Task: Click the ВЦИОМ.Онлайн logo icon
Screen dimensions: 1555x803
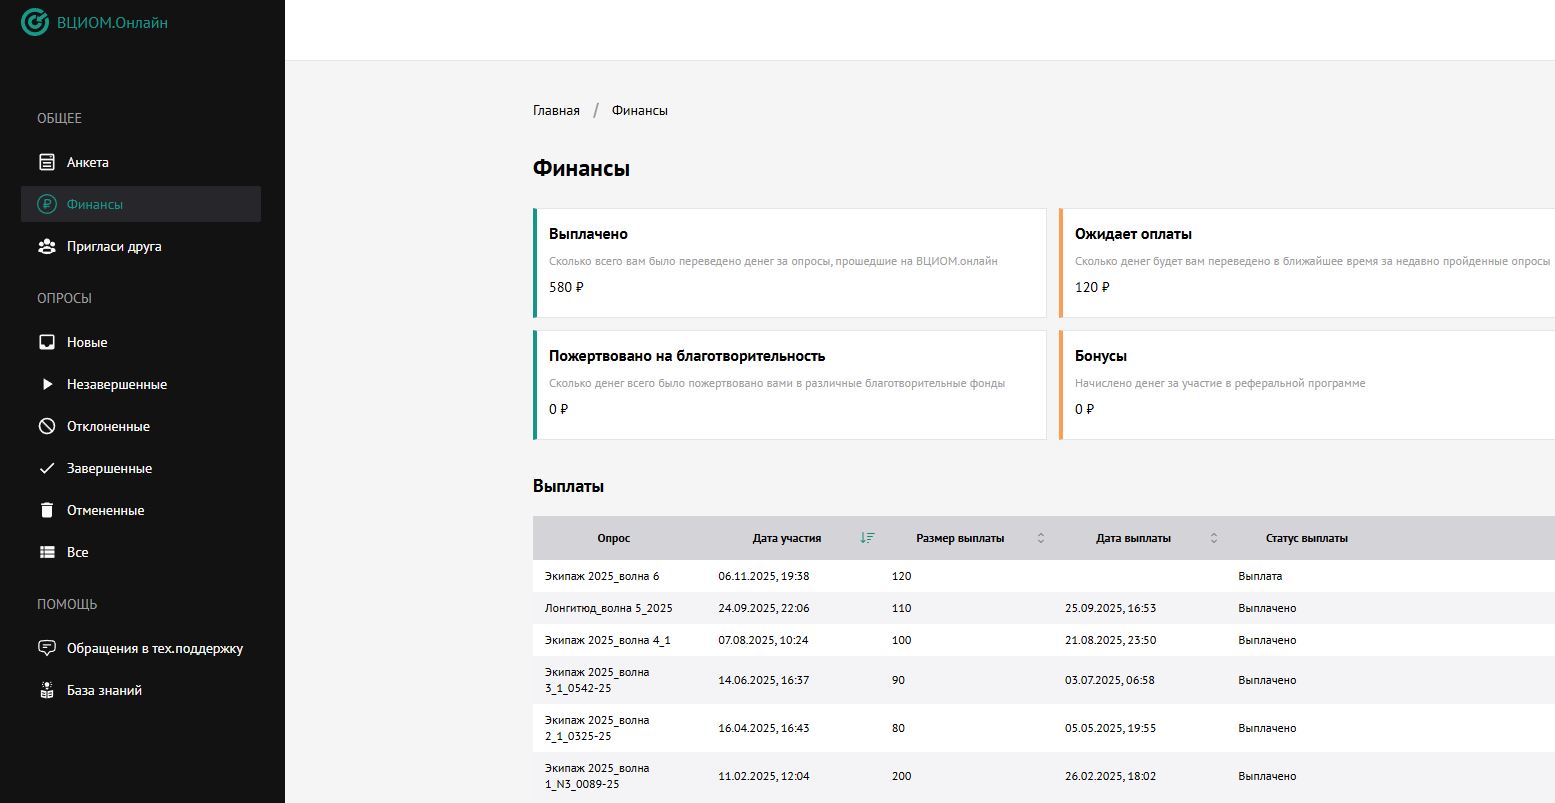Action: tap(35, 22)
